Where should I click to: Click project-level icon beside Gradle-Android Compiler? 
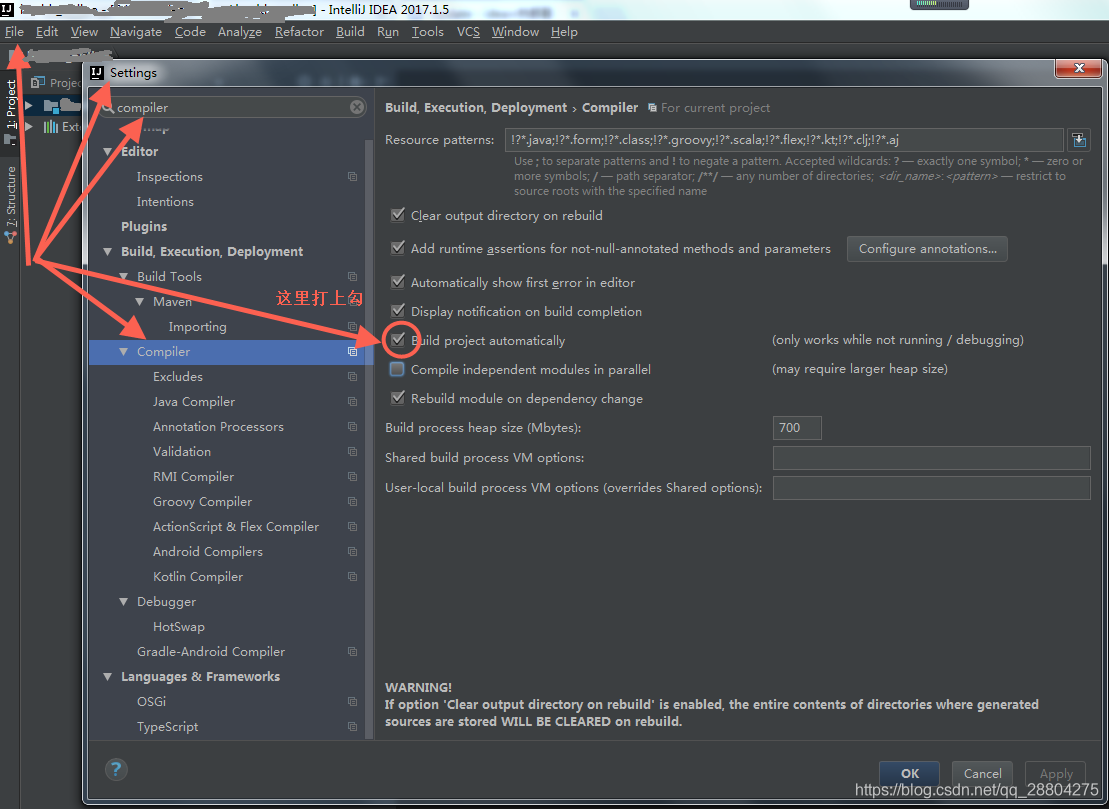352,651
